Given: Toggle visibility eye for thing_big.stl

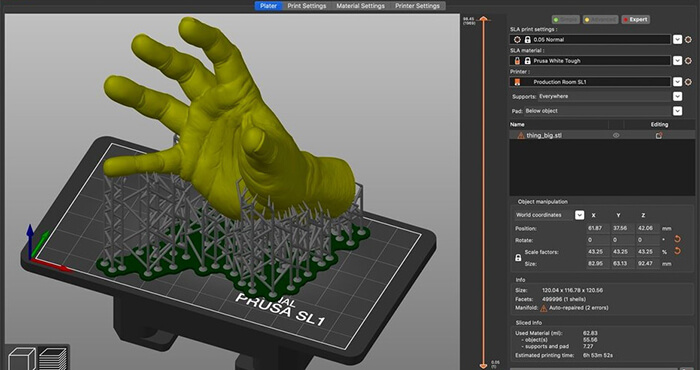Looking at the screenshot, I should point(616,135).
